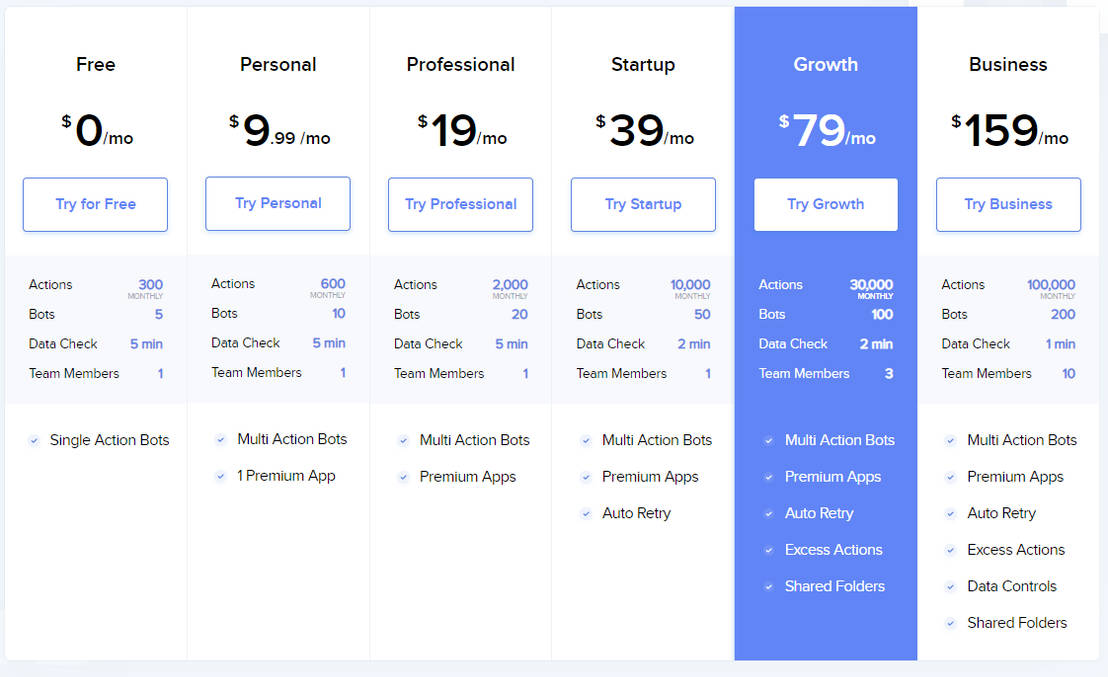Click Data Controls feature text
The height and width of the screenshot is (677, 1108).
point(1011,586)
